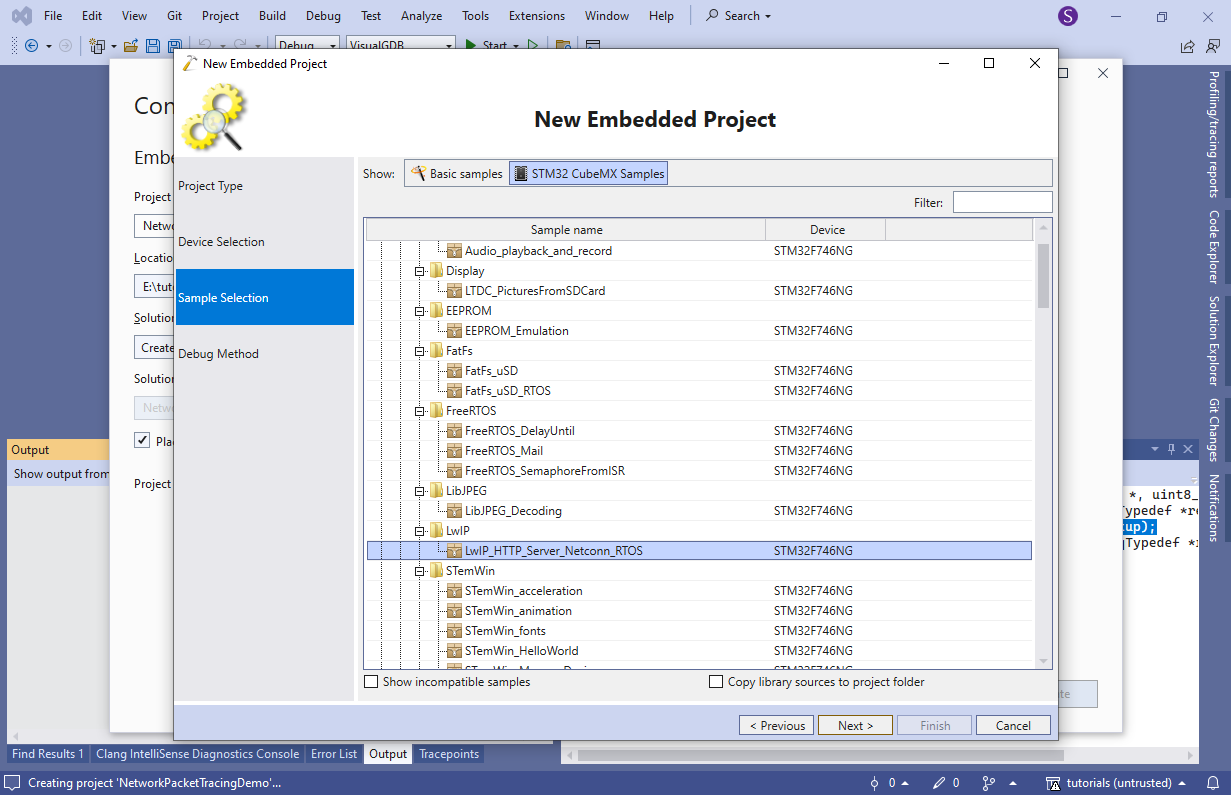The height and width of the screenshot is (795, 1231).
Task: Click the < Previous button
Action: click(777, 726)
